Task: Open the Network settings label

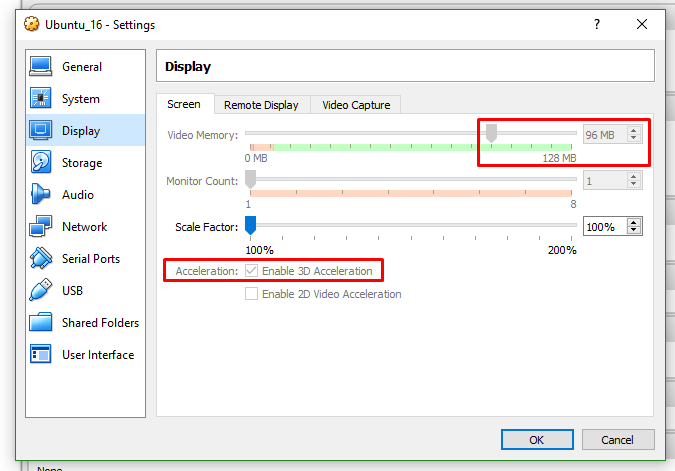Action: click(x=84, y=226)
